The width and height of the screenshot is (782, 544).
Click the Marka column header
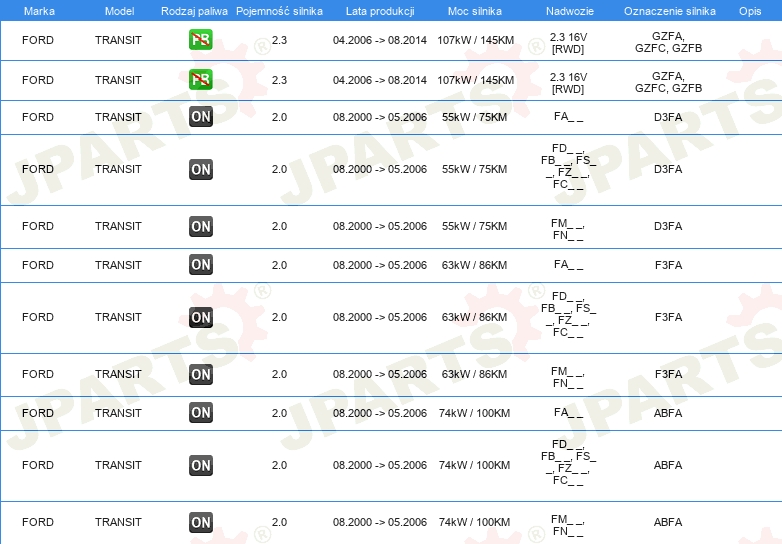pyautogui.click(x=38, y=10)
